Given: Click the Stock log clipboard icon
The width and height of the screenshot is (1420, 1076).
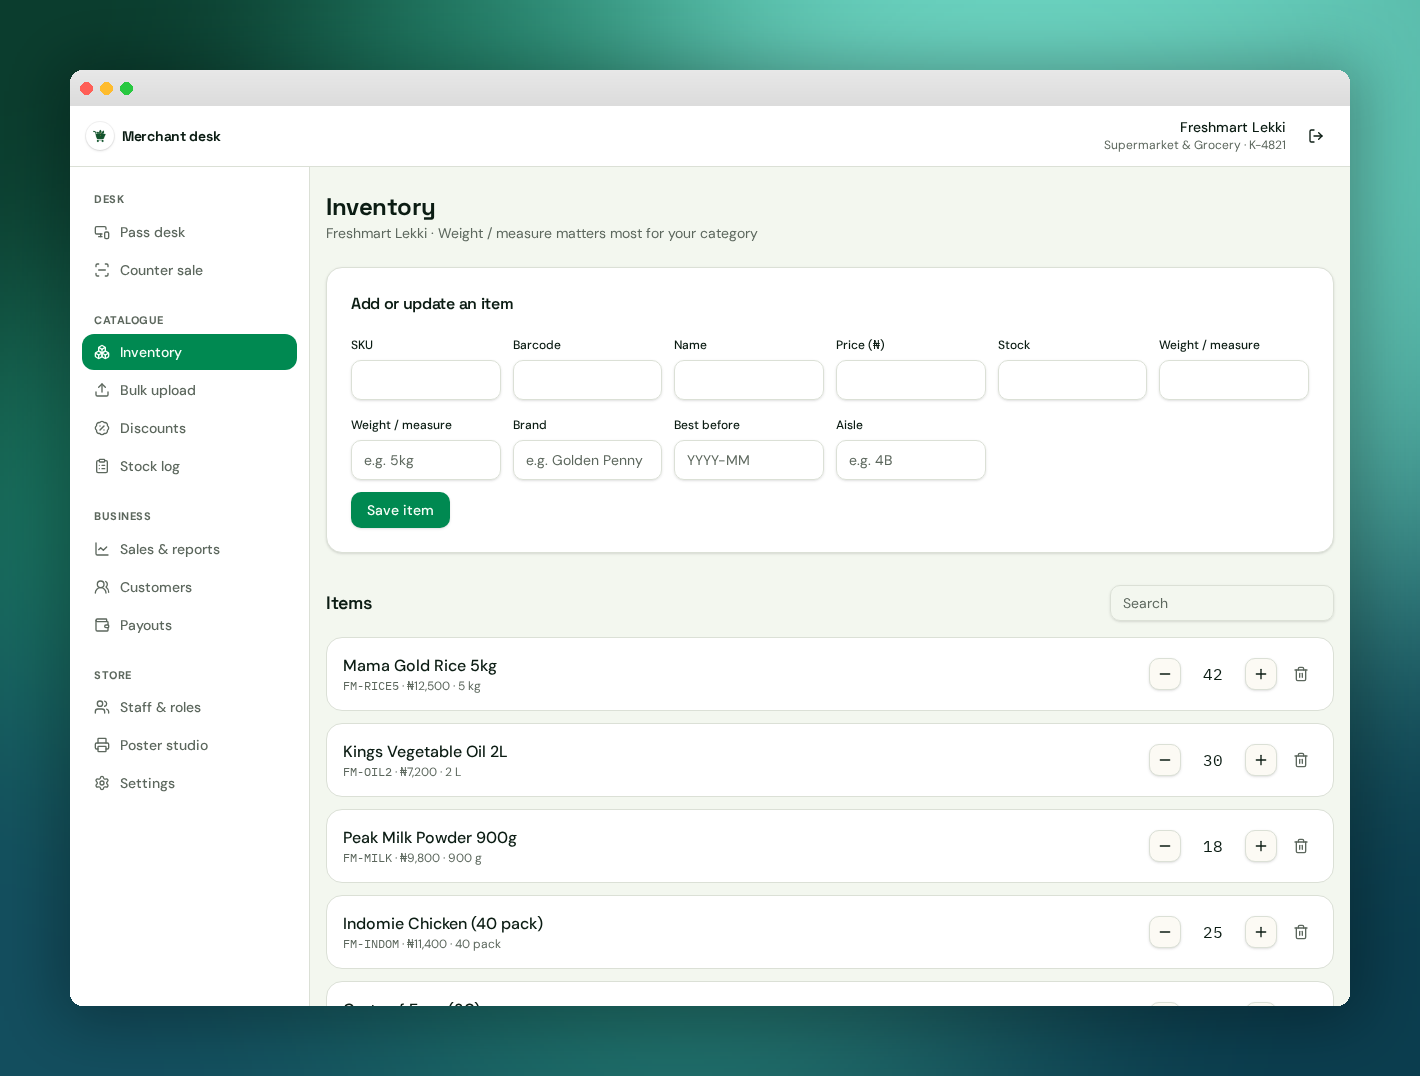Looking at the screenshot, I should [102, 466].
